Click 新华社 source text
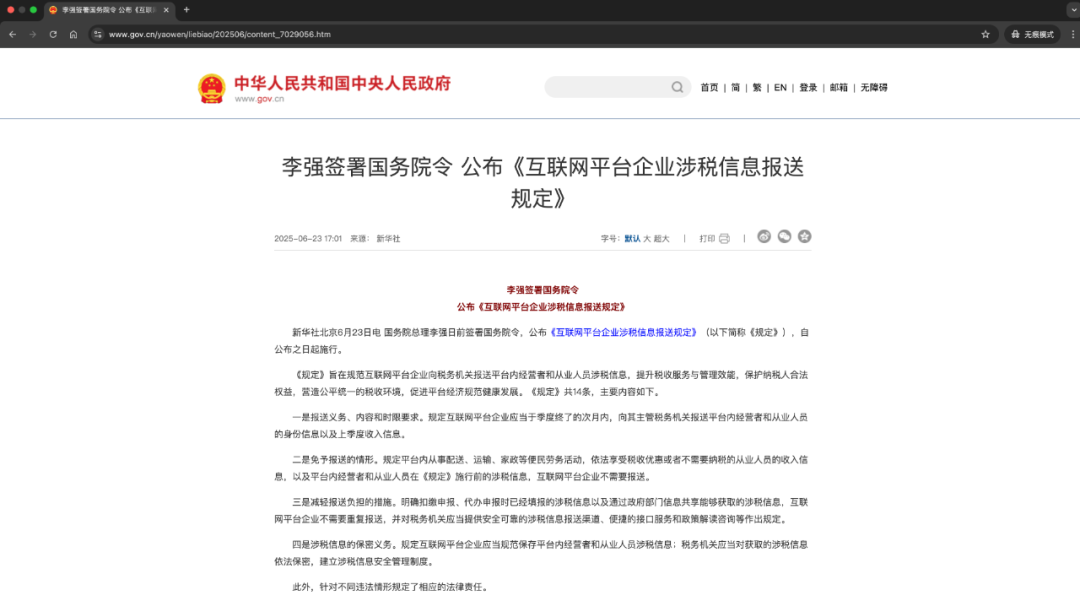The width and height of the screenshot is (1080, 601). (x=388, y=239)
